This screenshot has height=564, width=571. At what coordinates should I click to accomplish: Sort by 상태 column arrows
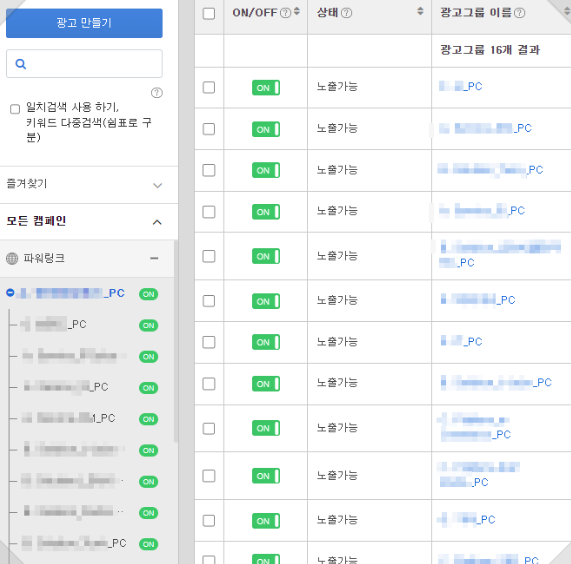pos(420,11)
